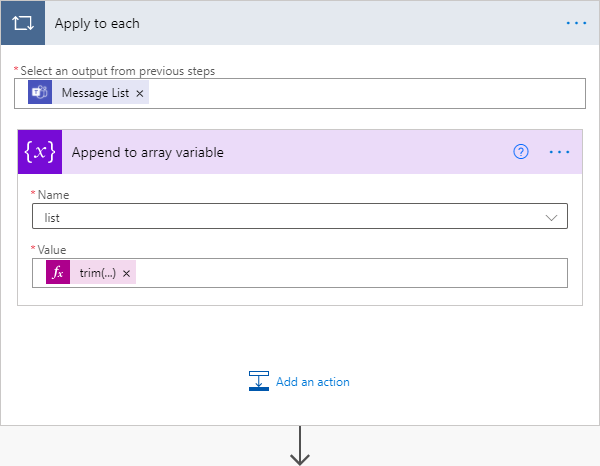Click empty area of Value field
Screen dimensions: 600x466
click(350, 273)
